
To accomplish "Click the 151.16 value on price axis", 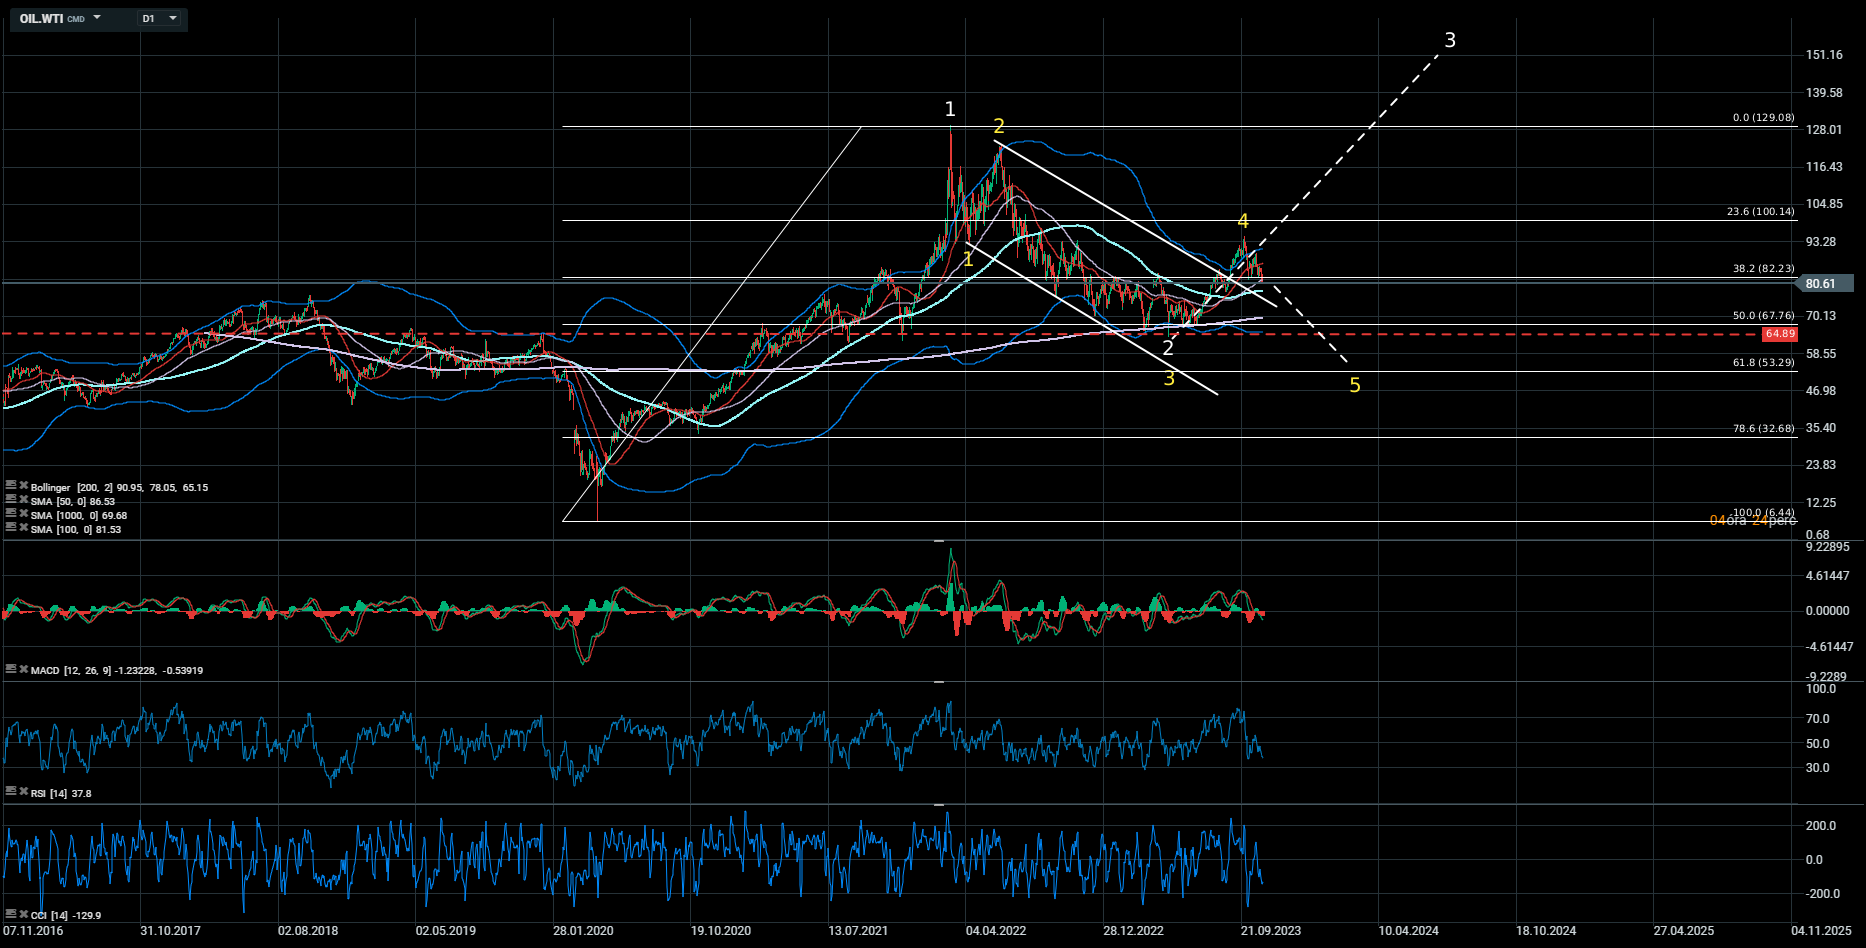I will (x=1824, y=55).
